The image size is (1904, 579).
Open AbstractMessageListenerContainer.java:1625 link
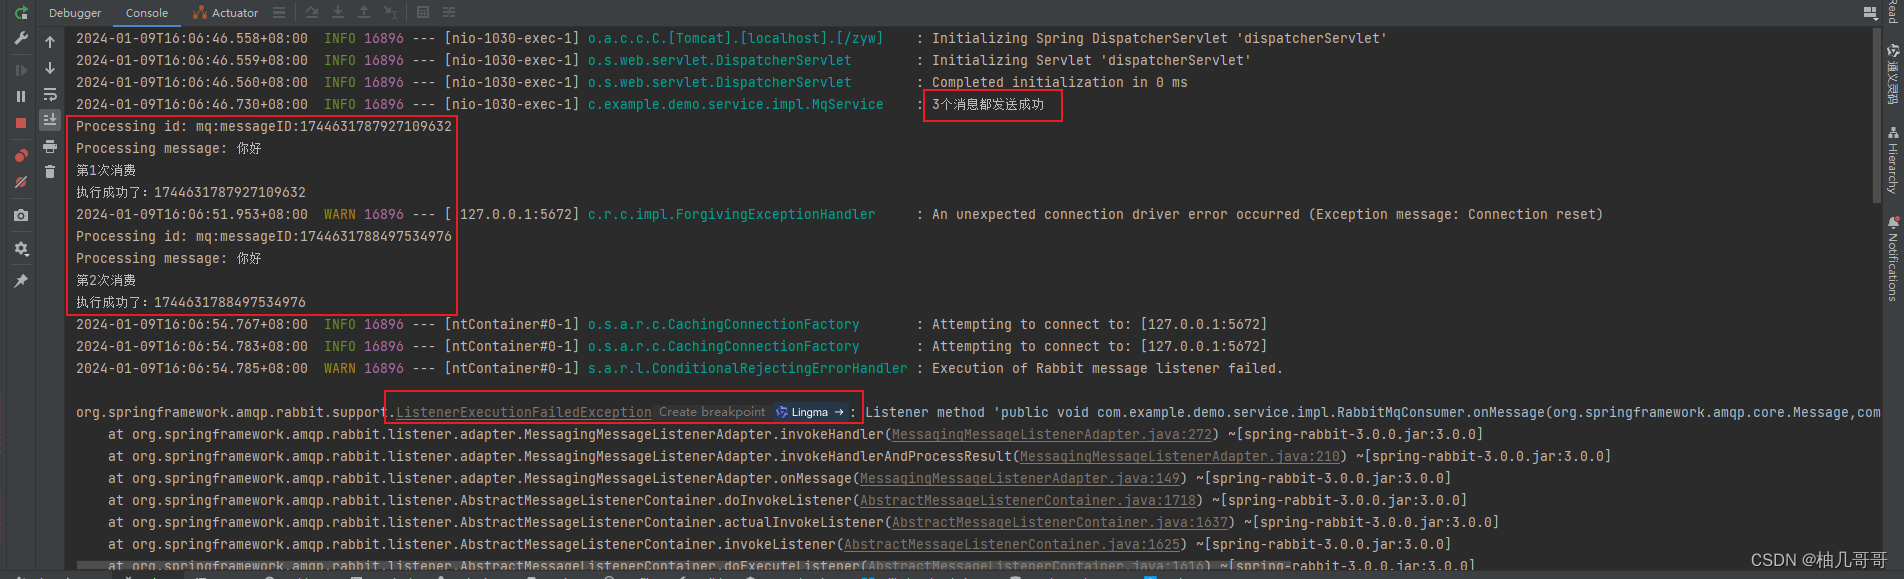1012,544
